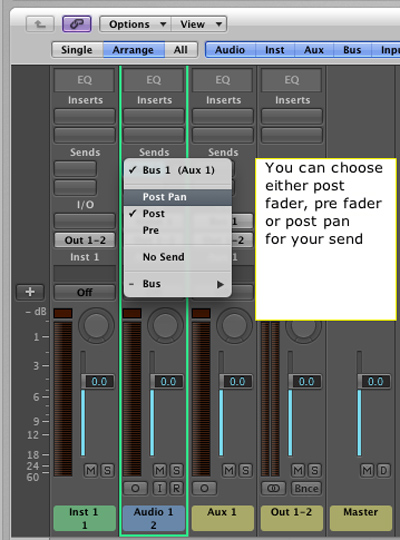Select the Master channel name label
The width and height of the screenshot is (400, 540).
point(361,518)
